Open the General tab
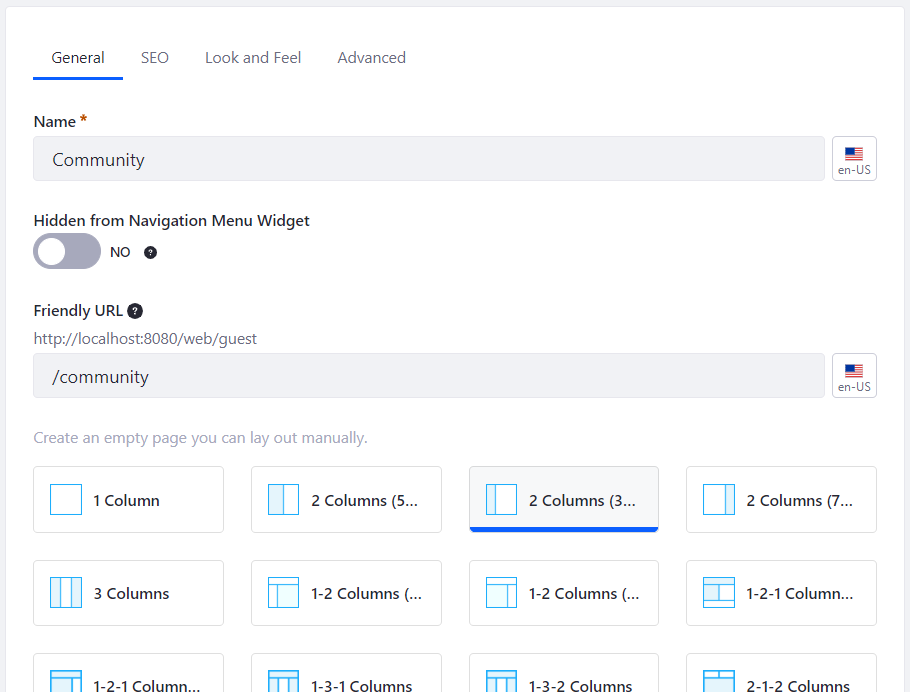 coord(78,58)
